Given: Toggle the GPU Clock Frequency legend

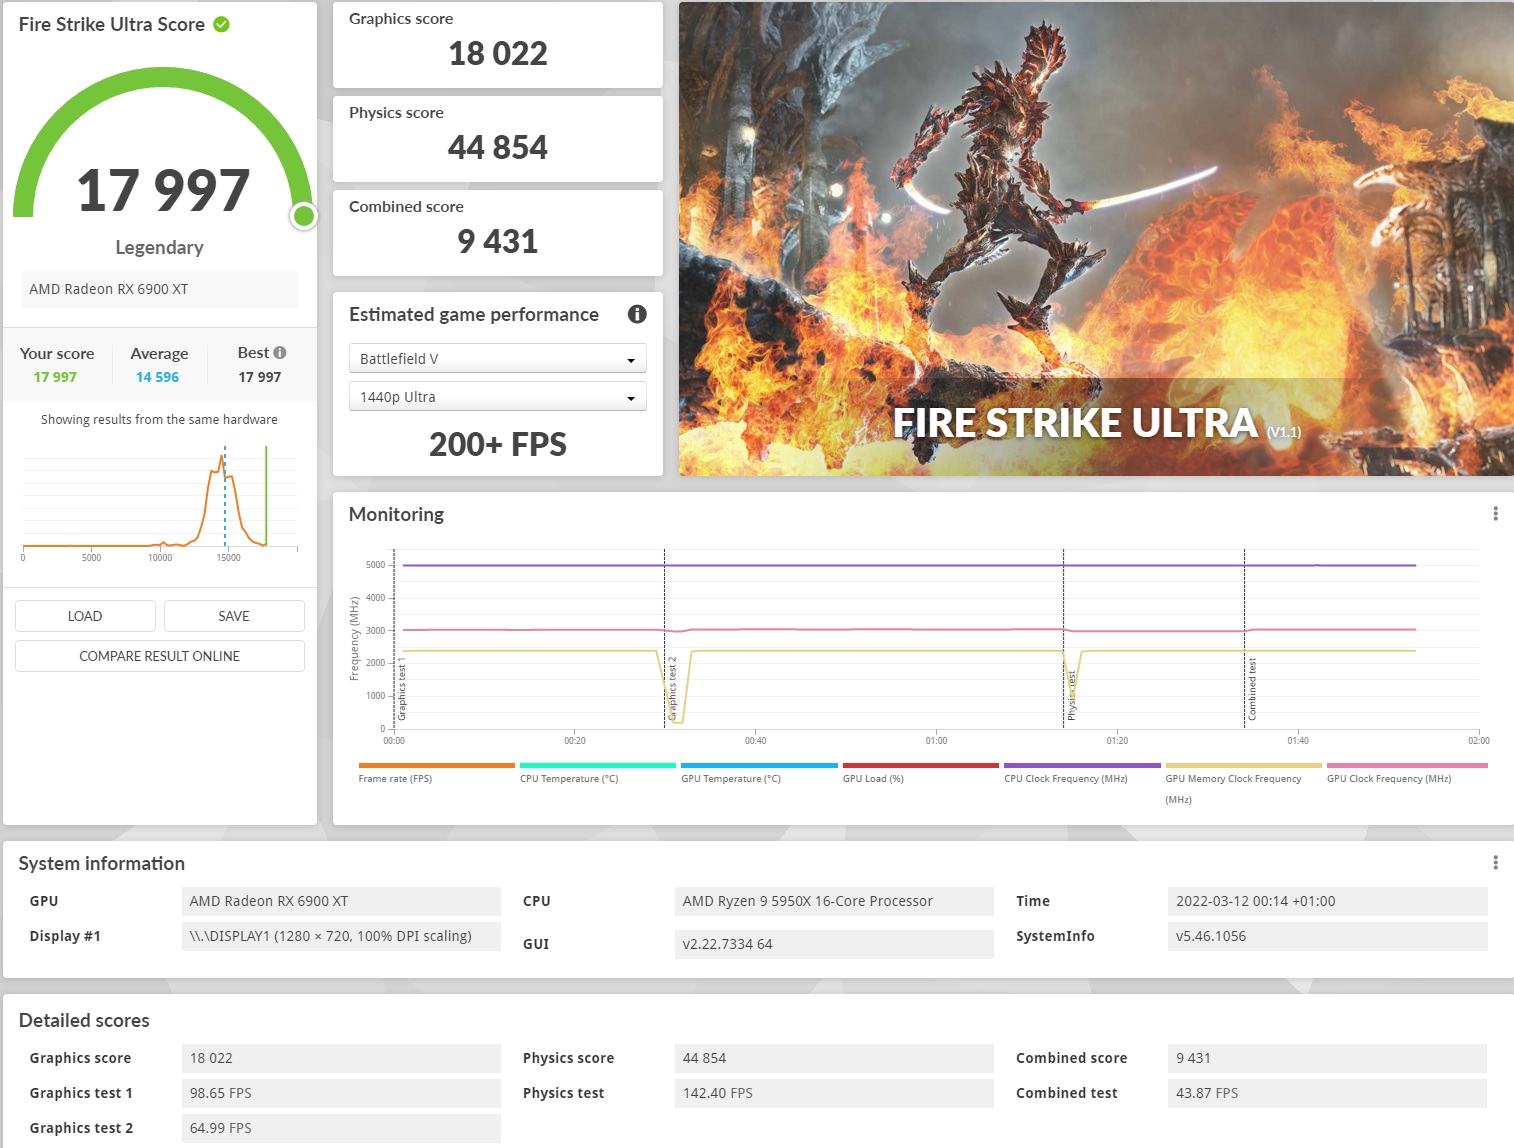Looking at the screenshot, I should coord(1406,773).
